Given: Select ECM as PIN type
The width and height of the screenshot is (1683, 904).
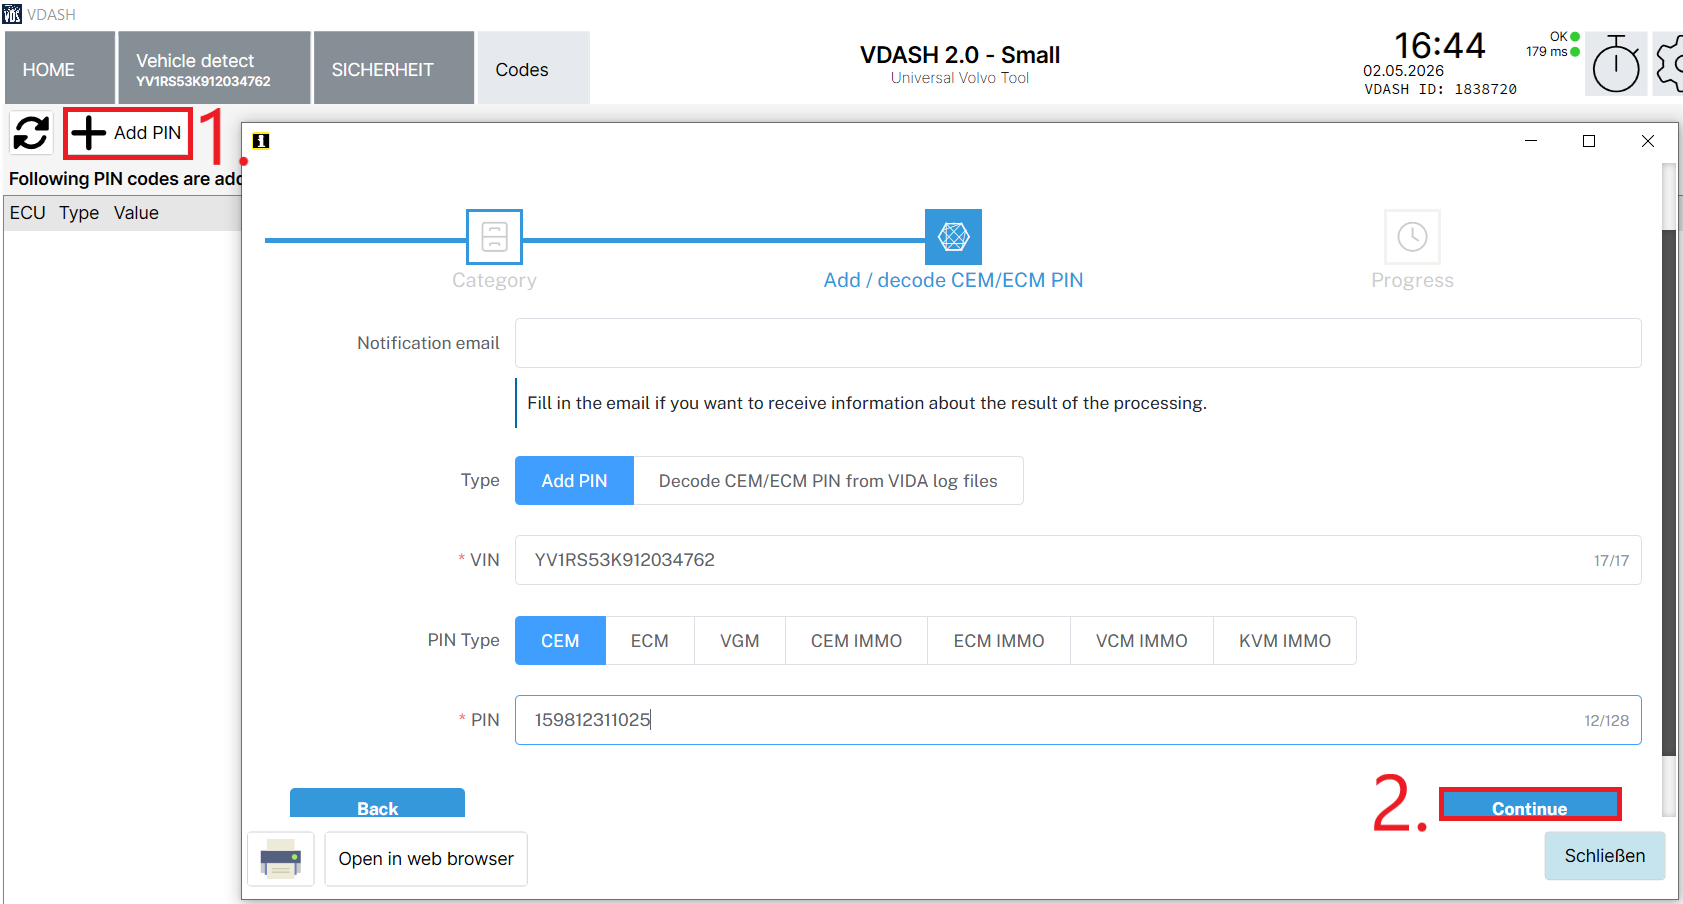Looking at the screenshot, I should (650, 641).
